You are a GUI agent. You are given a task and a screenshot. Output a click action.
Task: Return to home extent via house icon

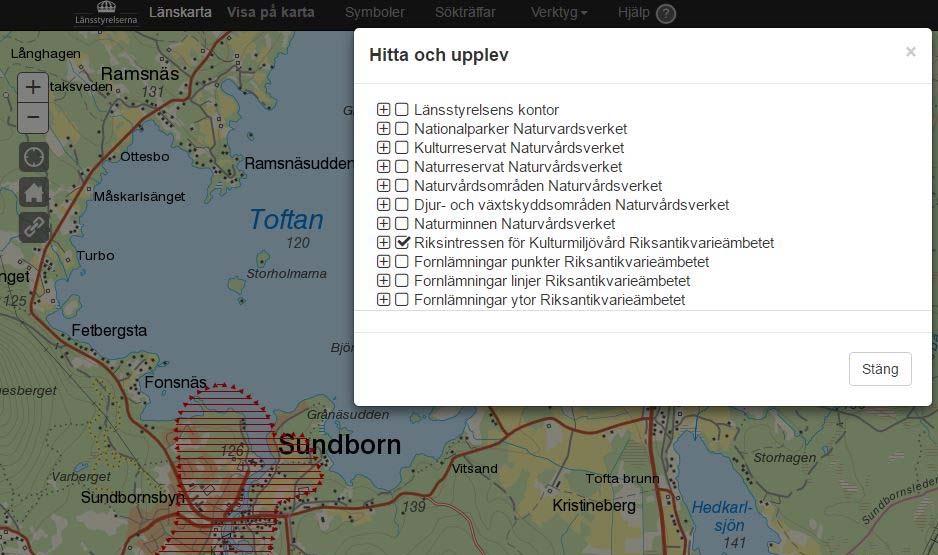[34, 192]
